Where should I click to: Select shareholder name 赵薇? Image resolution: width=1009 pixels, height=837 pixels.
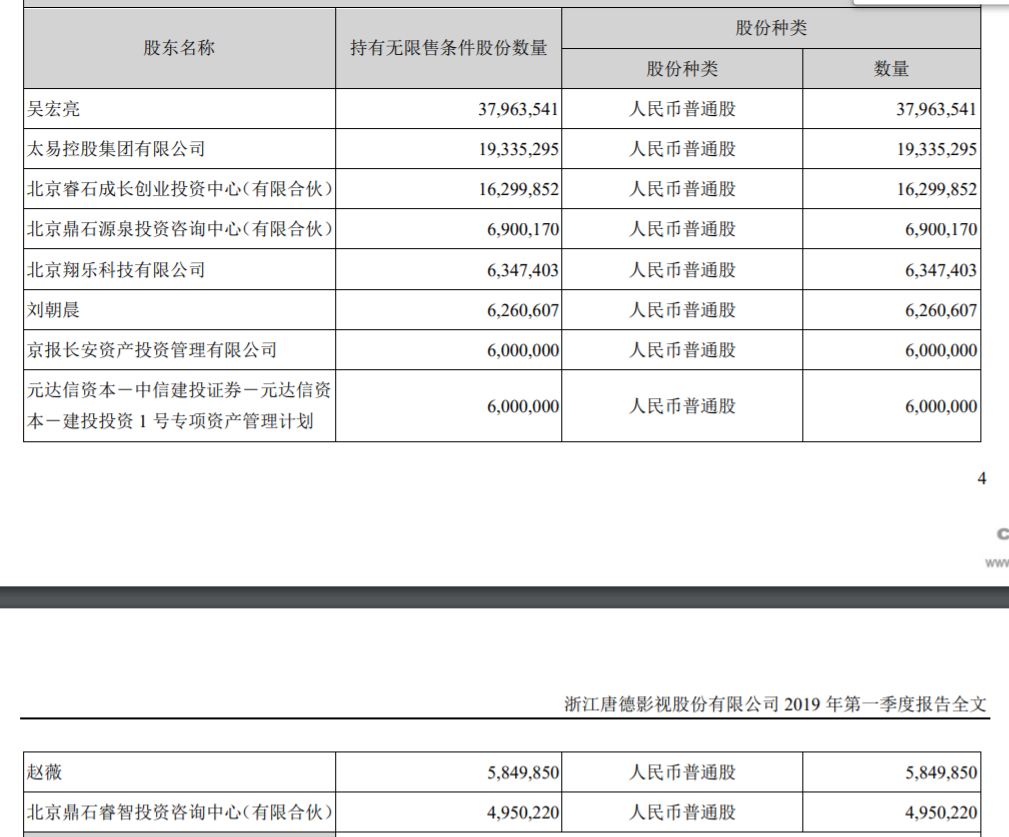[x=44, y=772]
